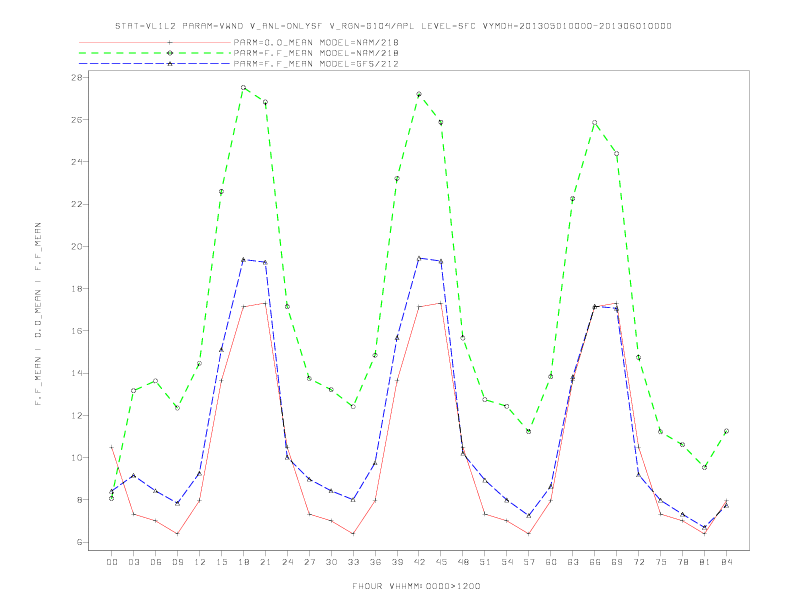Screen dimensions: 792x612
Task: Select legend entry PARM=F.F_MEAN MODEL=GFS/212
Action: 316,64
